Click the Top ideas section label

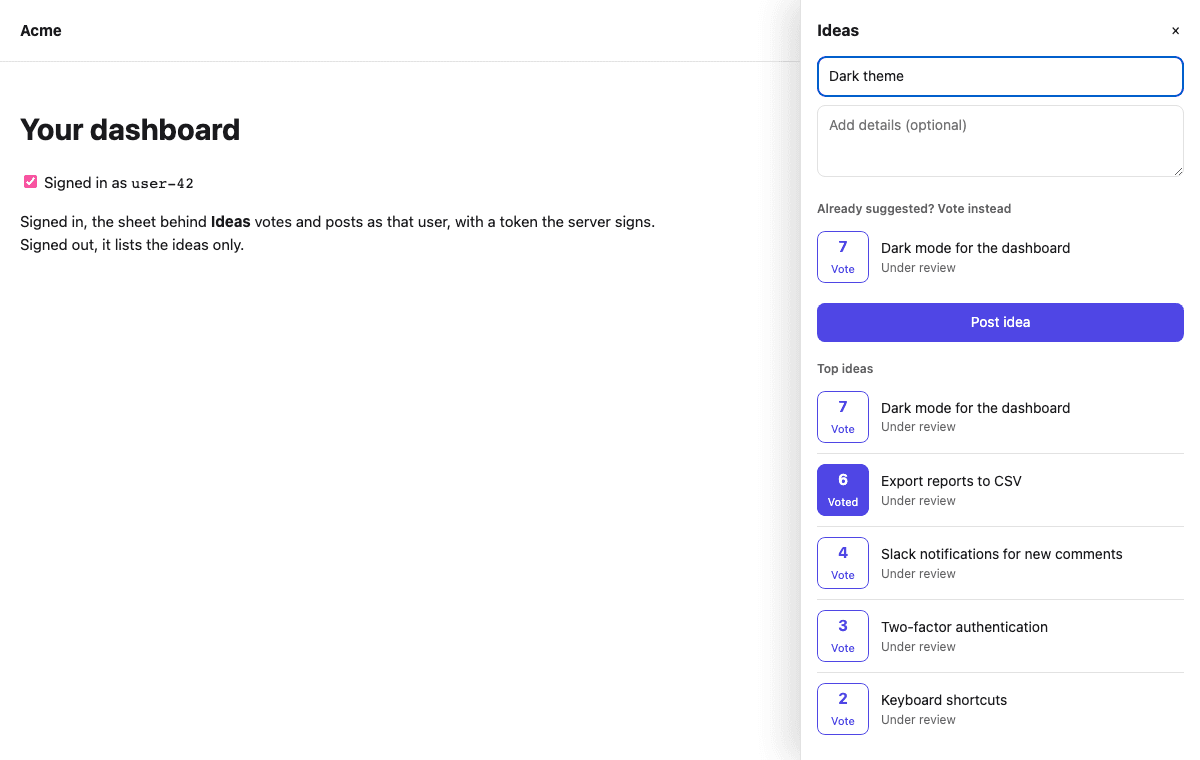(845, 369)
